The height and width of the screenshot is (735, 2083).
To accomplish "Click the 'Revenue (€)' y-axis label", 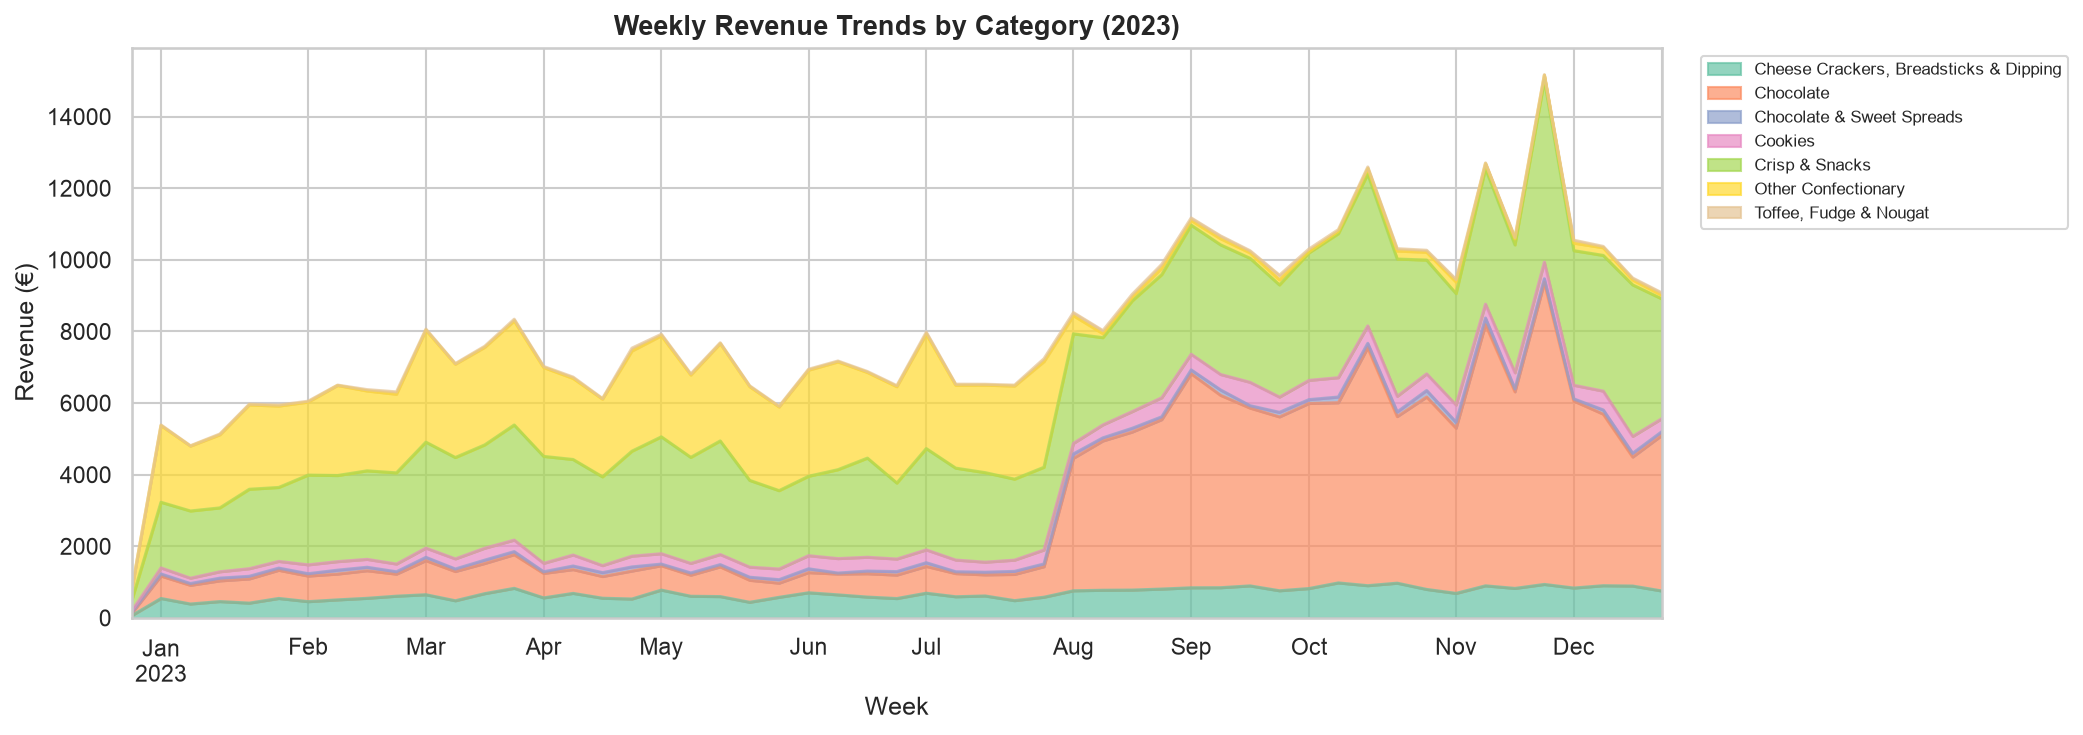I will 25,333.
